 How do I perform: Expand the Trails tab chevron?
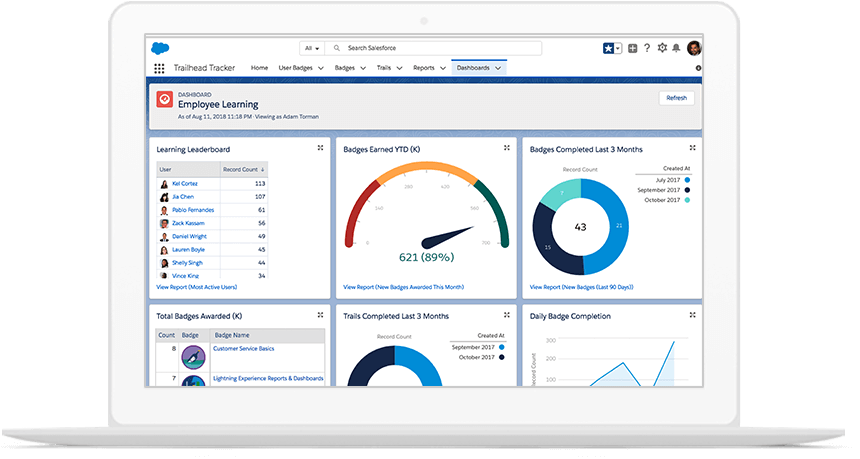(399, 69)
